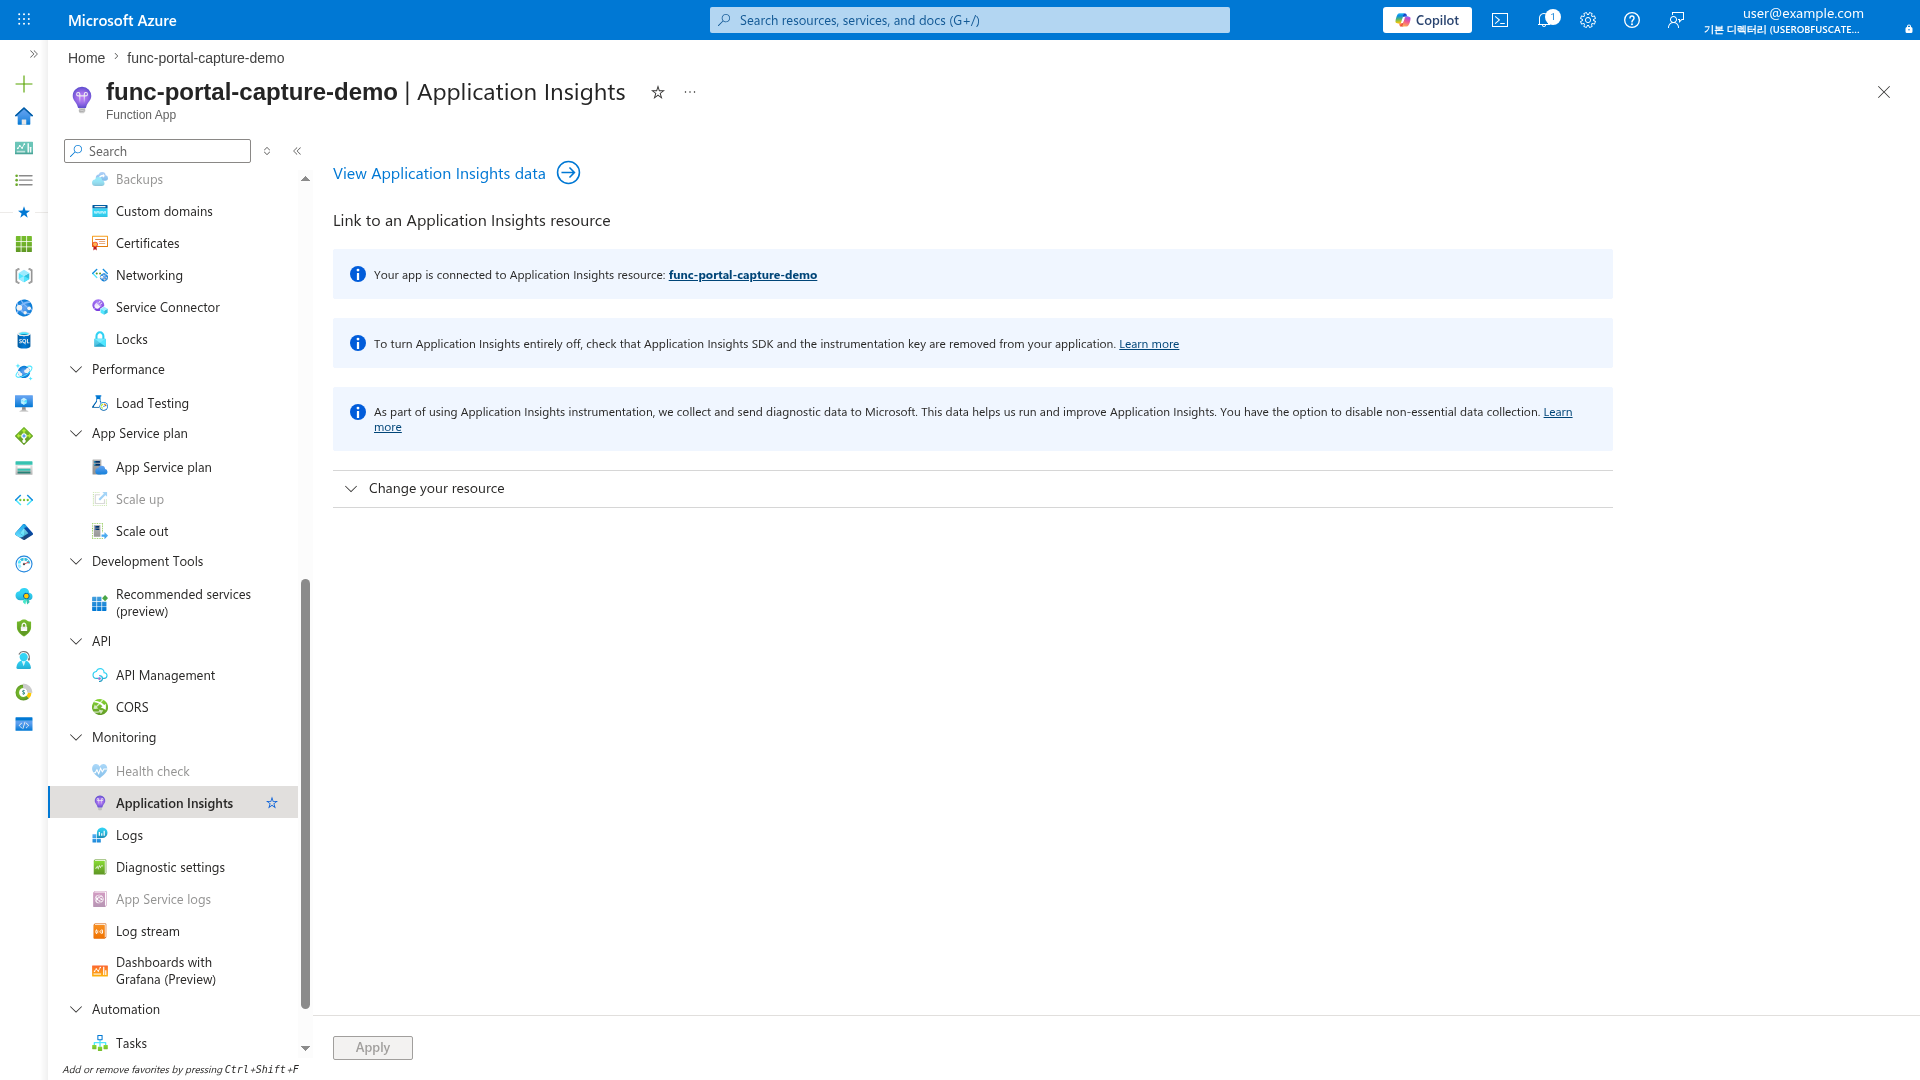
Task: Open Dashboard icon in left rail
Action: pyautogui.click(x=24, y=148)
